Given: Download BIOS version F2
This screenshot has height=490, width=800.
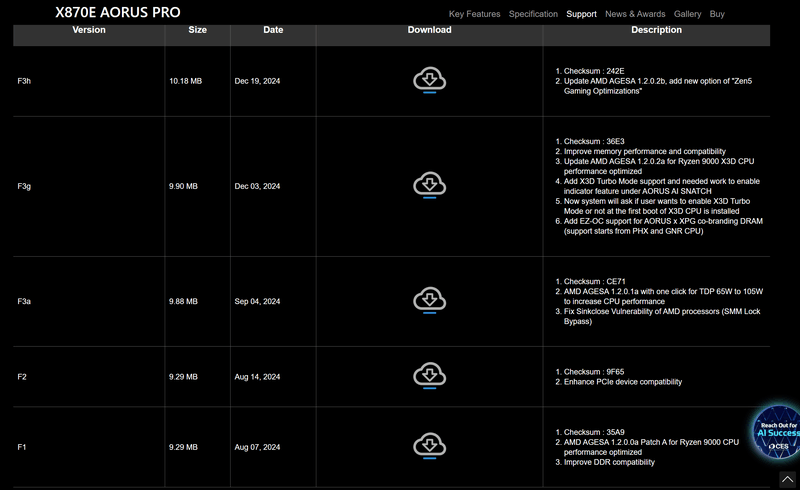Looking at the screenshot, I should click(x=429, y=375).
